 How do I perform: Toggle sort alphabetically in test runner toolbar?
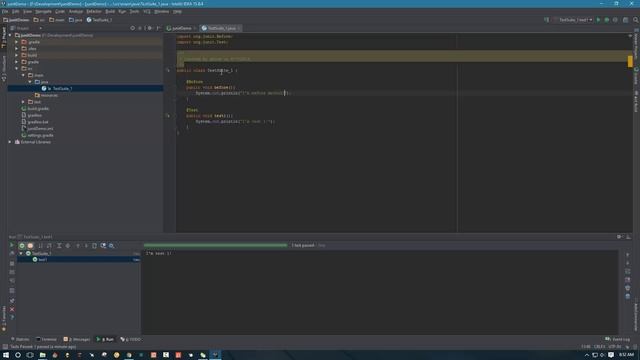pos(40,246)
